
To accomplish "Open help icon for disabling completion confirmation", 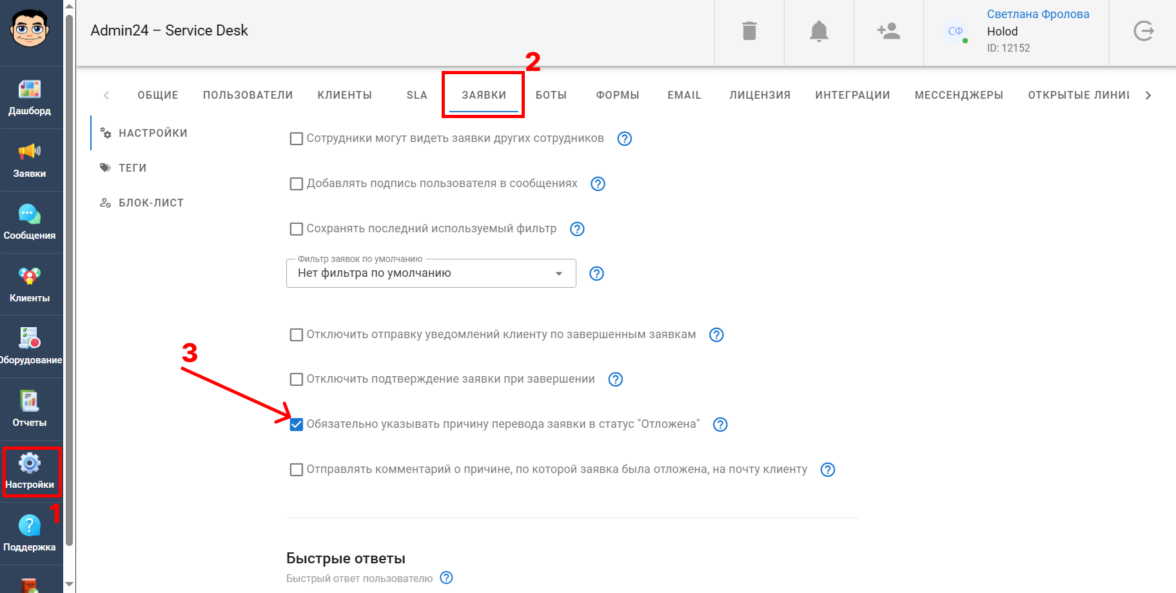I will point(615,380).
